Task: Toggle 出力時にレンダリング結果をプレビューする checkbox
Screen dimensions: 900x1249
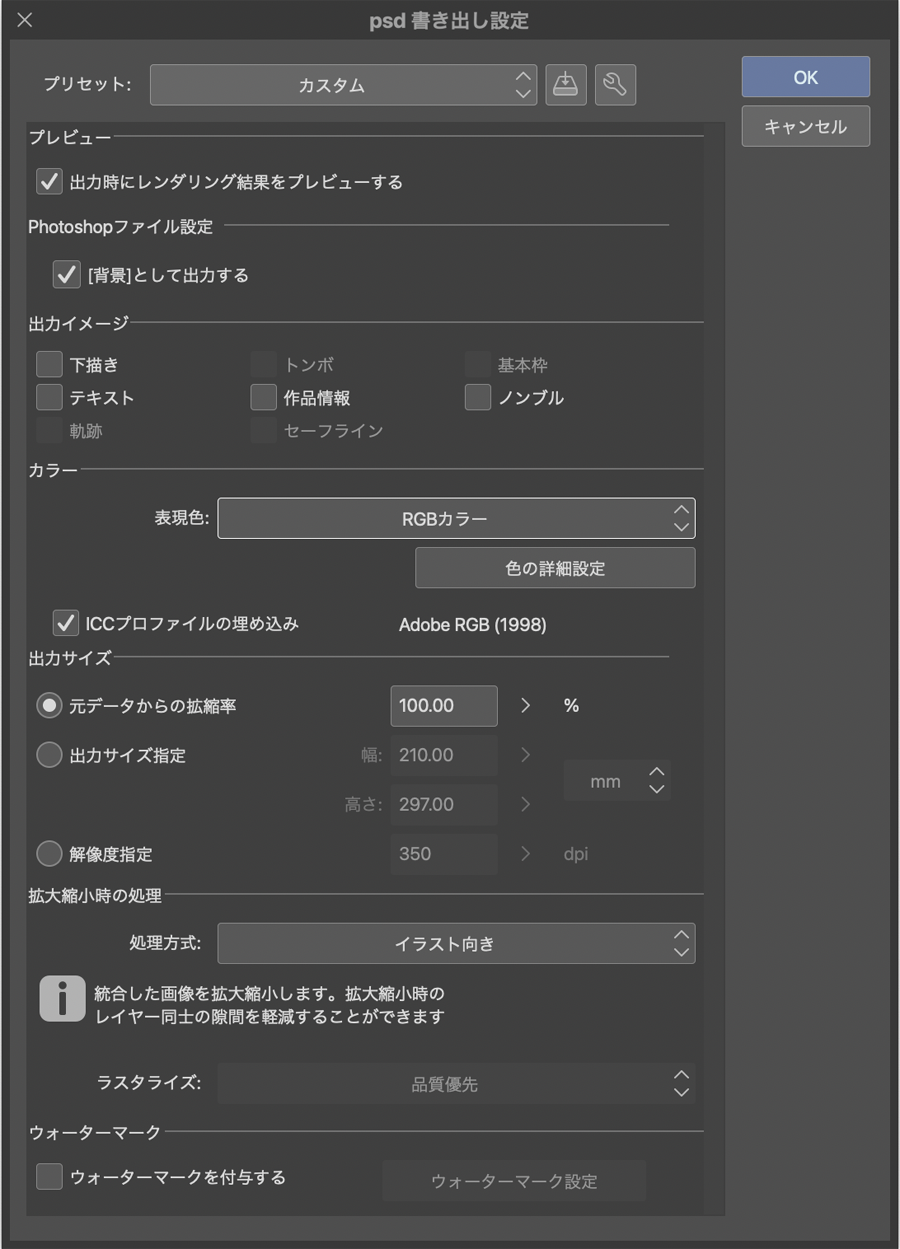Action: click(x=49, y=182)
